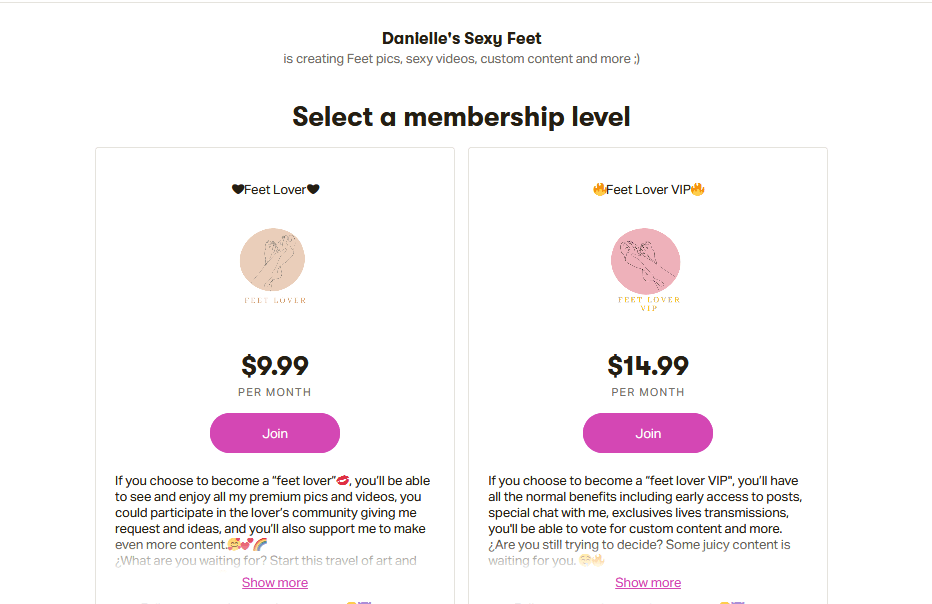Screen dimensions: 932x604
Task: Click the kiss lips emoji in Feet Lover description
Action: (x=343, y=480)
